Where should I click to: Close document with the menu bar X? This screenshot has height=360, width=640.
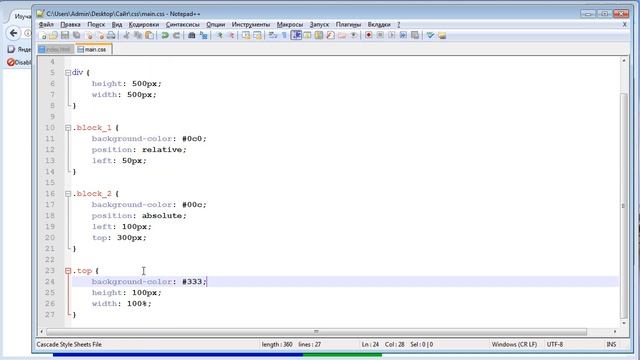(x=624, y=24)
